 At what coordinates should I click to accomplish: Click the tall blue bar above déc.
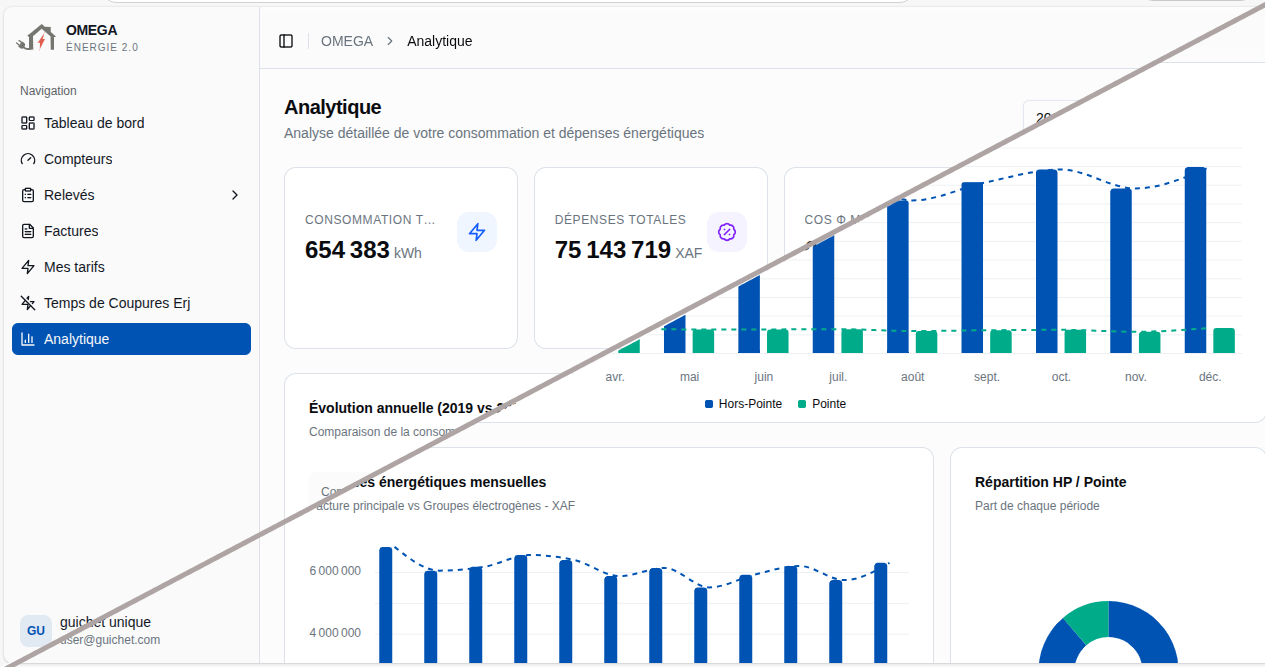tap(1195, 260)
